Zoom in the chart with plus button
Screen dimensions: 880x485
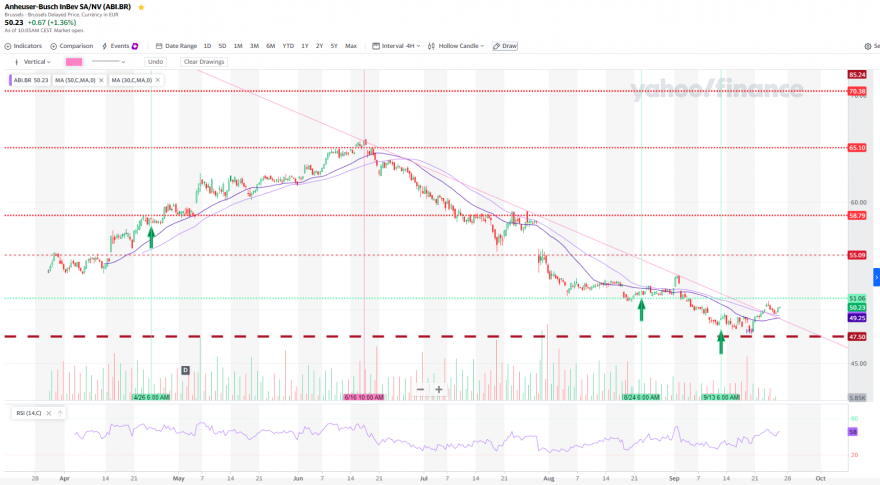439,389
